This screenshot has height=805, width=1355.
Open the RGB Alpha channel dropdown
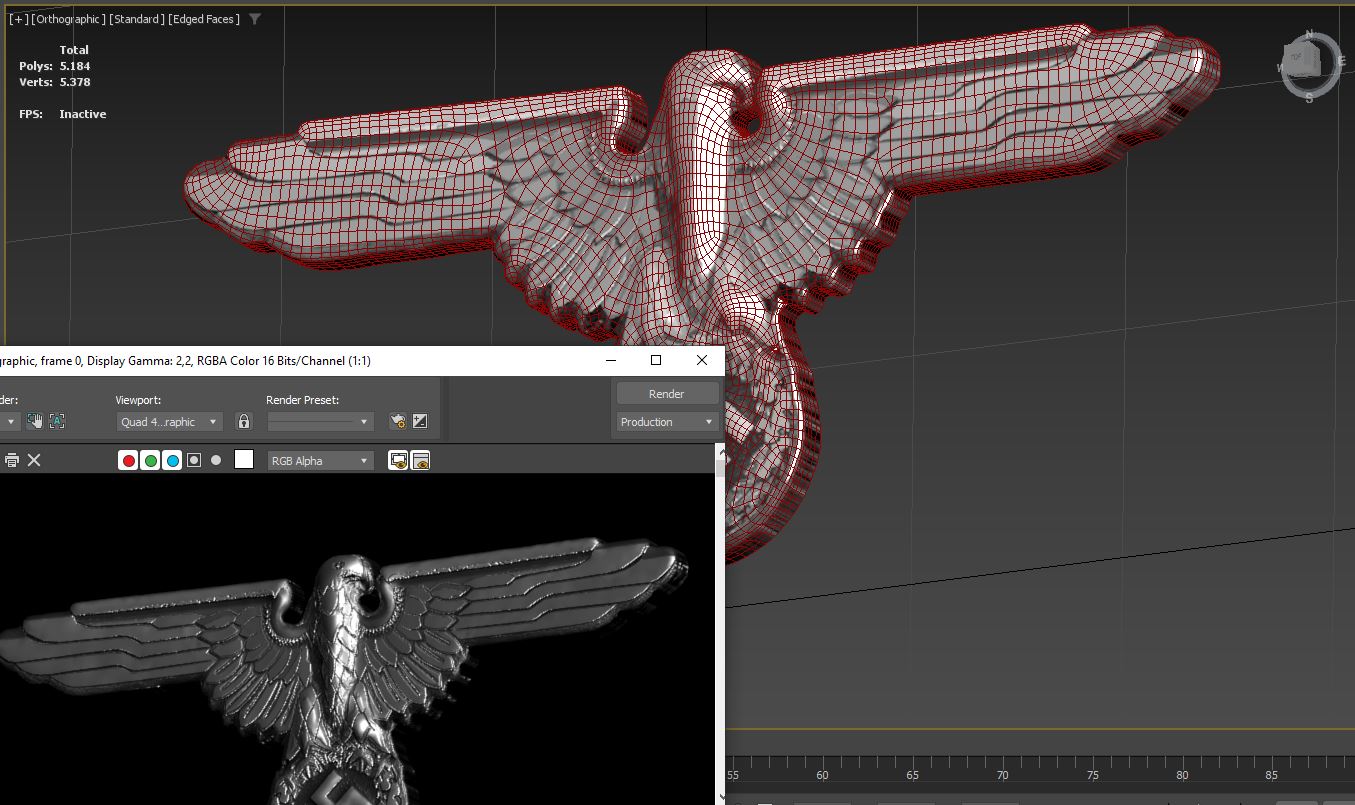pyautogui.click(x=320, y=460)
